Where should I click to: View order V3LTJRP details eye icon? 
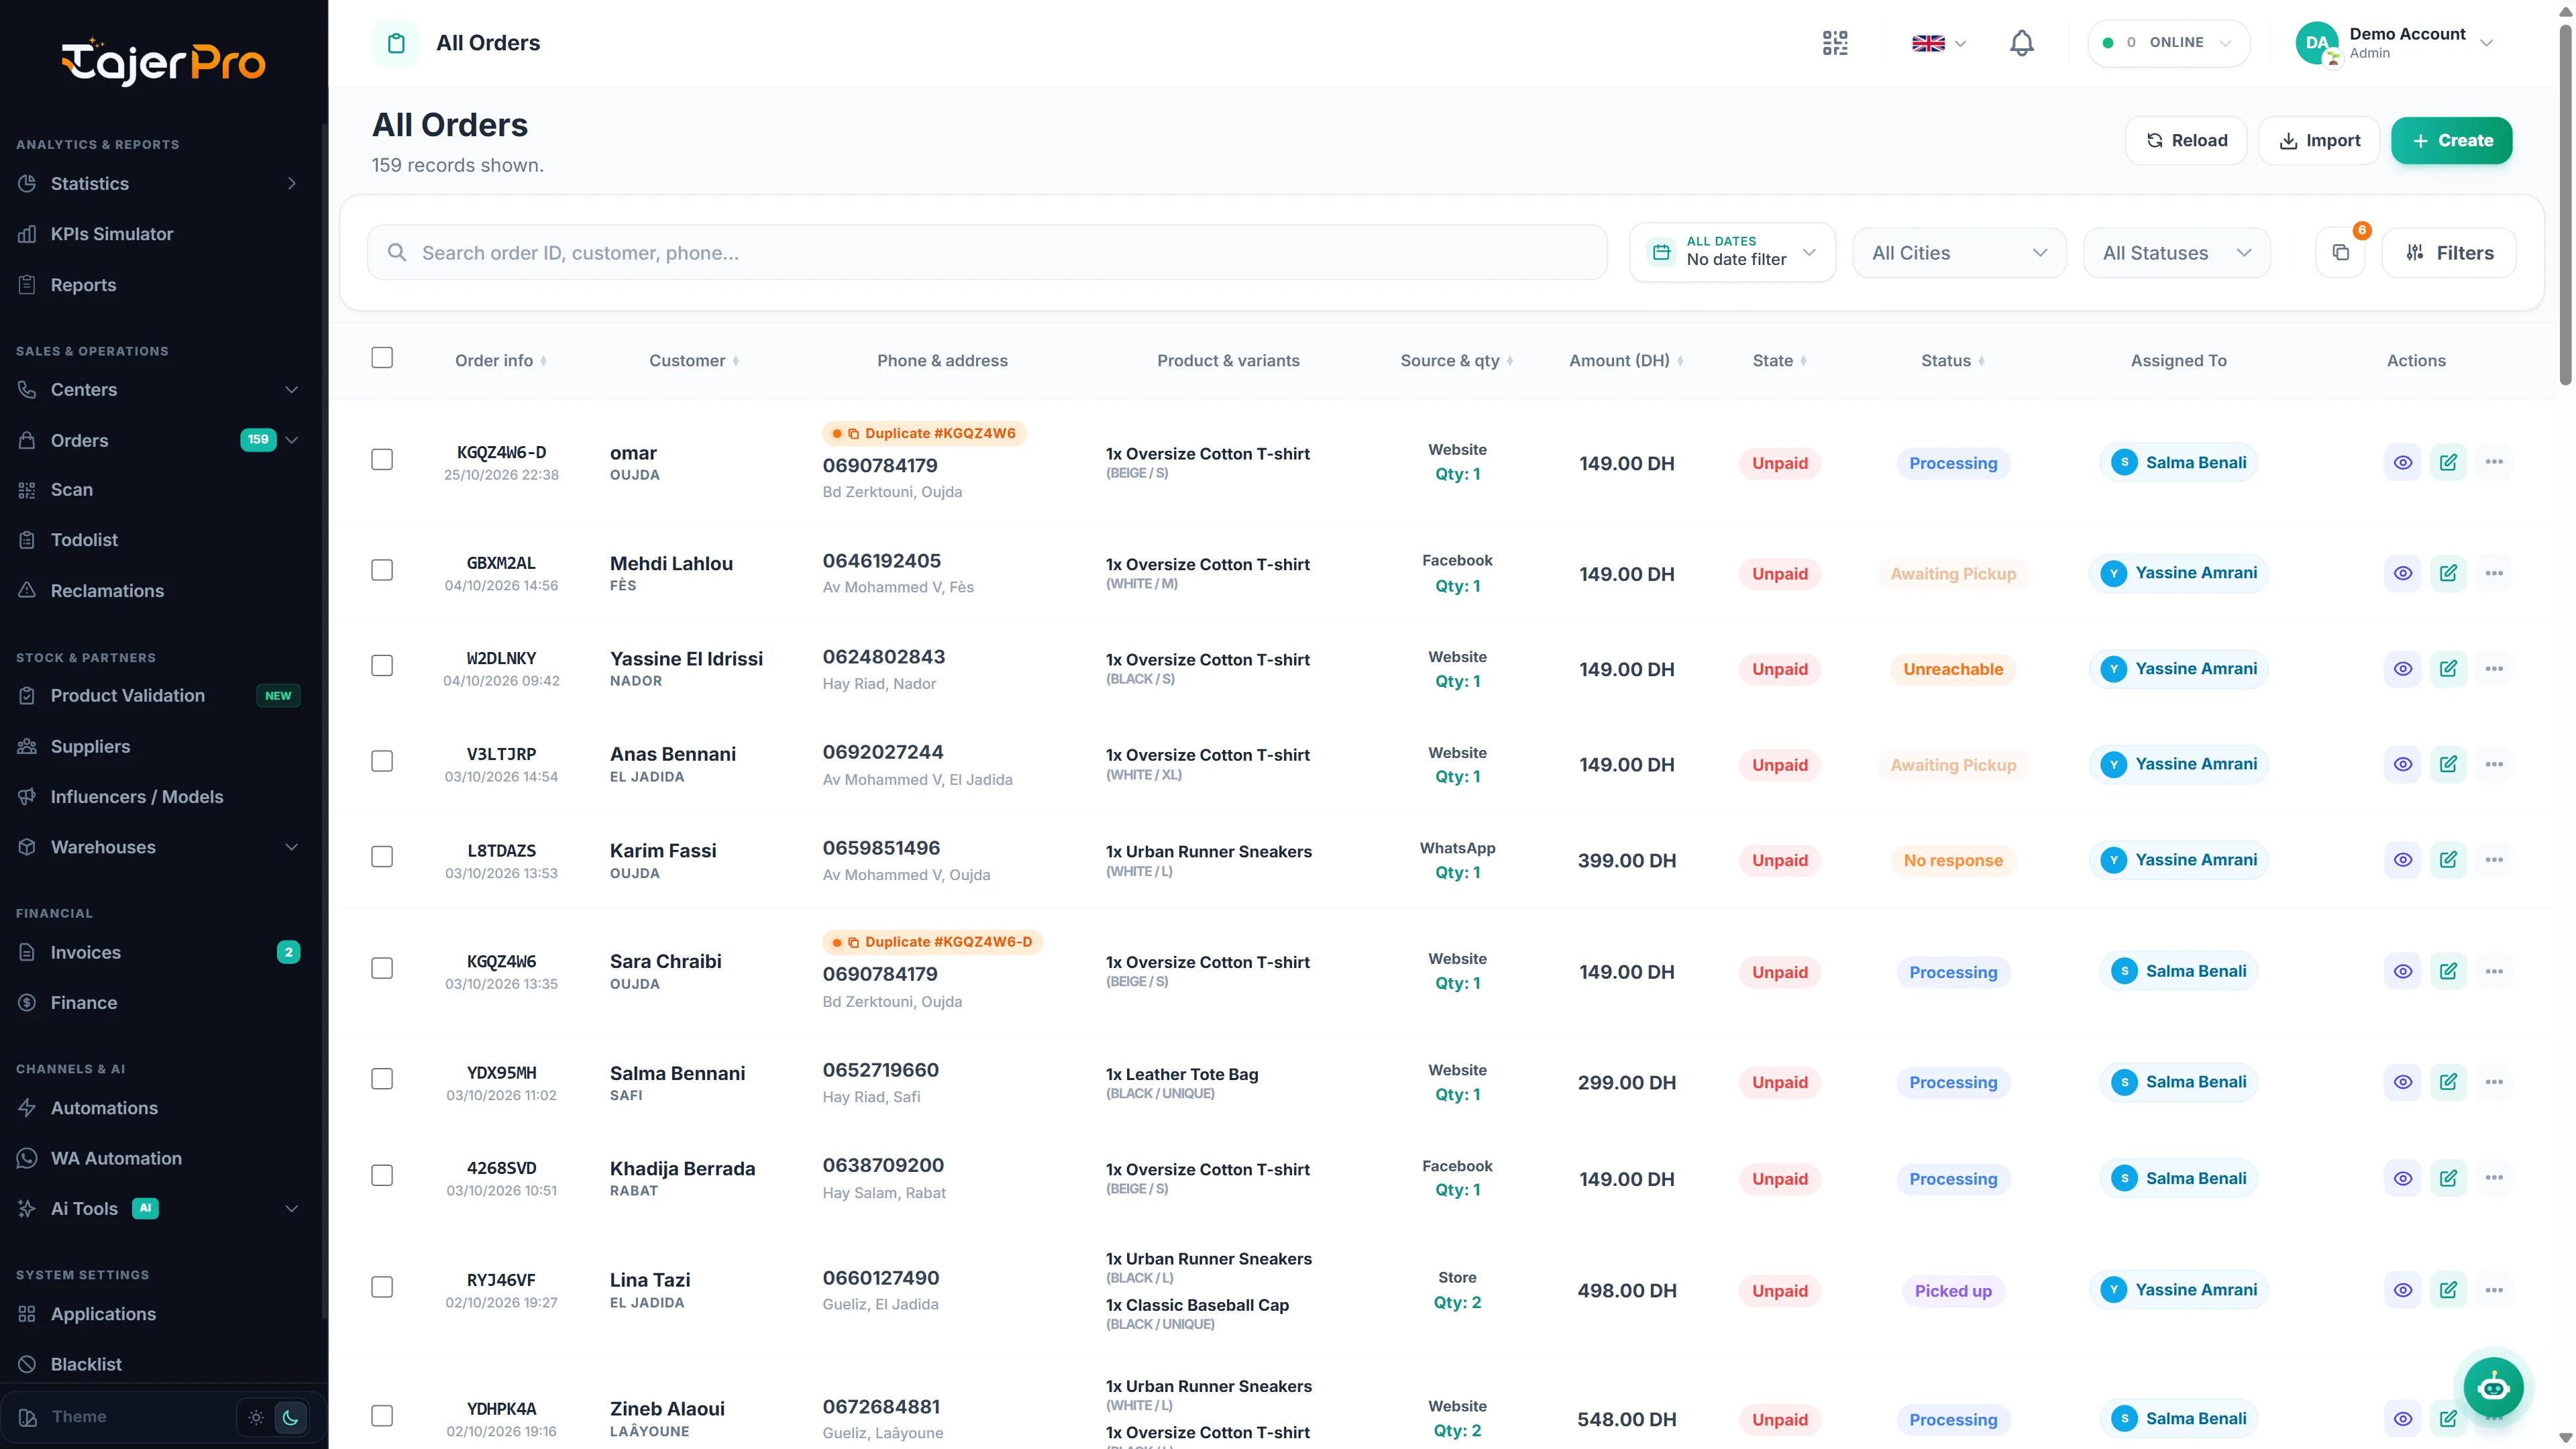tap(2402, 764)
